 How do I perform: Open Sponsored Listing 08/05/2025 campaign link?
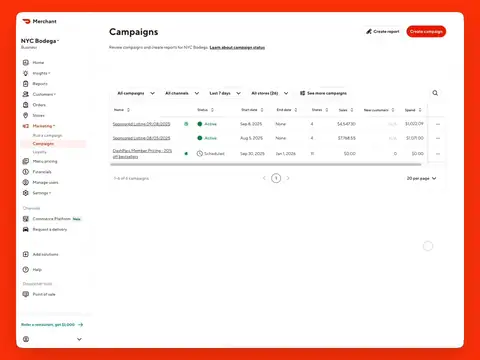click(141, 138)
